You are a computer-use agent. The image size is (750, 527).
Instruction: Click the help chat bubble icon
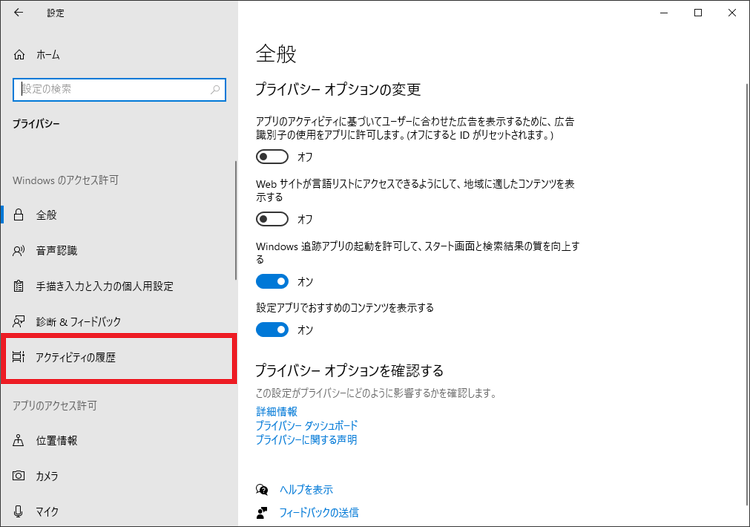(262, 489)
